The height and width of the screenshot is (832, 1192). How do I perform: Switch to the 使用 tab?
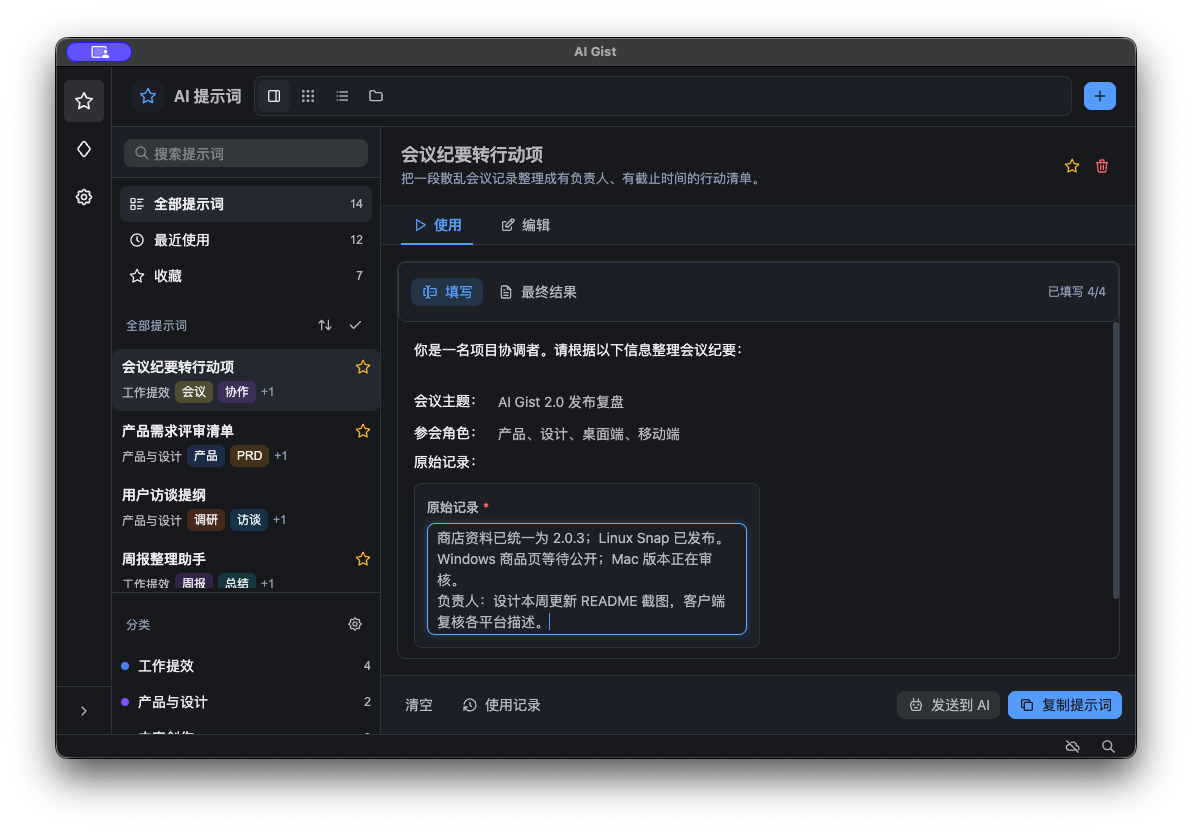tap(437, 225)
